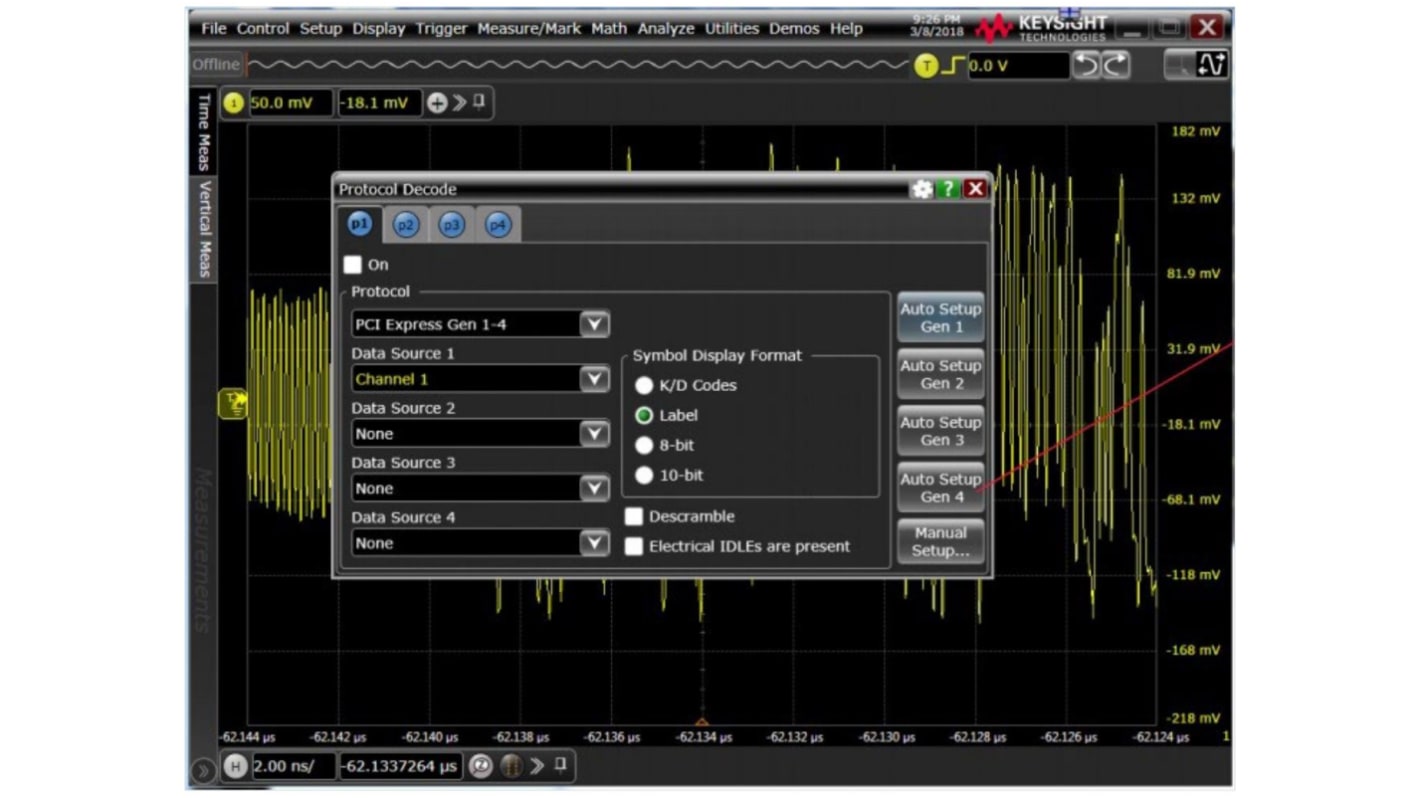This screenshot has height=798, width=1420.
Task: Open the Demos menu
Action: coord(794,28)
